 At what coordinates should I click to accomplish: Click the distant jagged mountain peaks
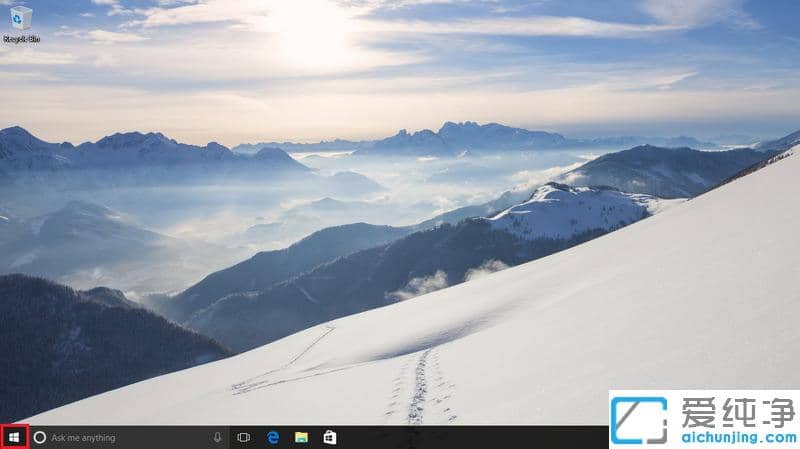pyautogui.click(x=470, y=133)
